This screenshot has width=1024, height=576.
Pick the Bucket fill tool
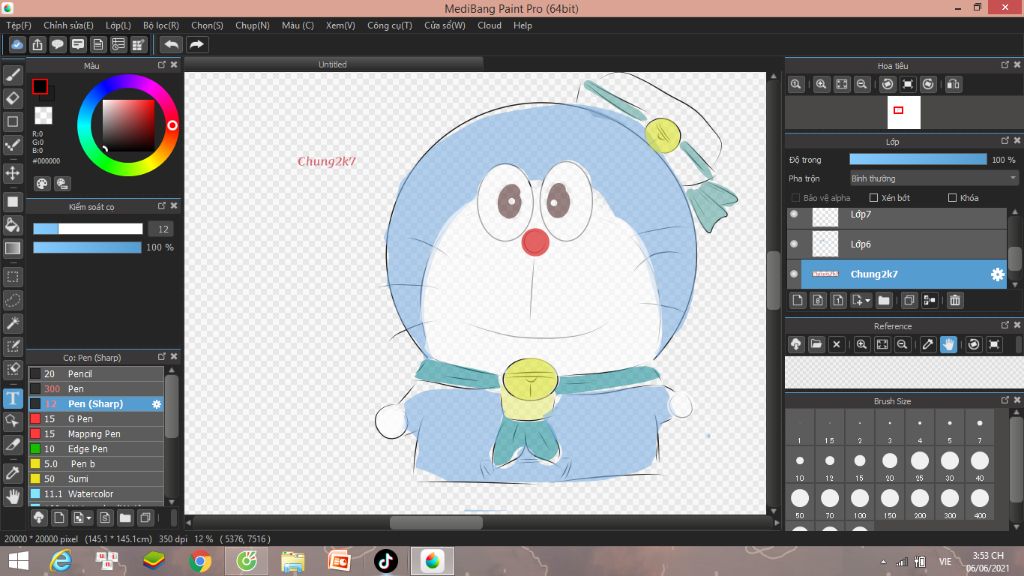pyautogui.click(x=12, y=225)
